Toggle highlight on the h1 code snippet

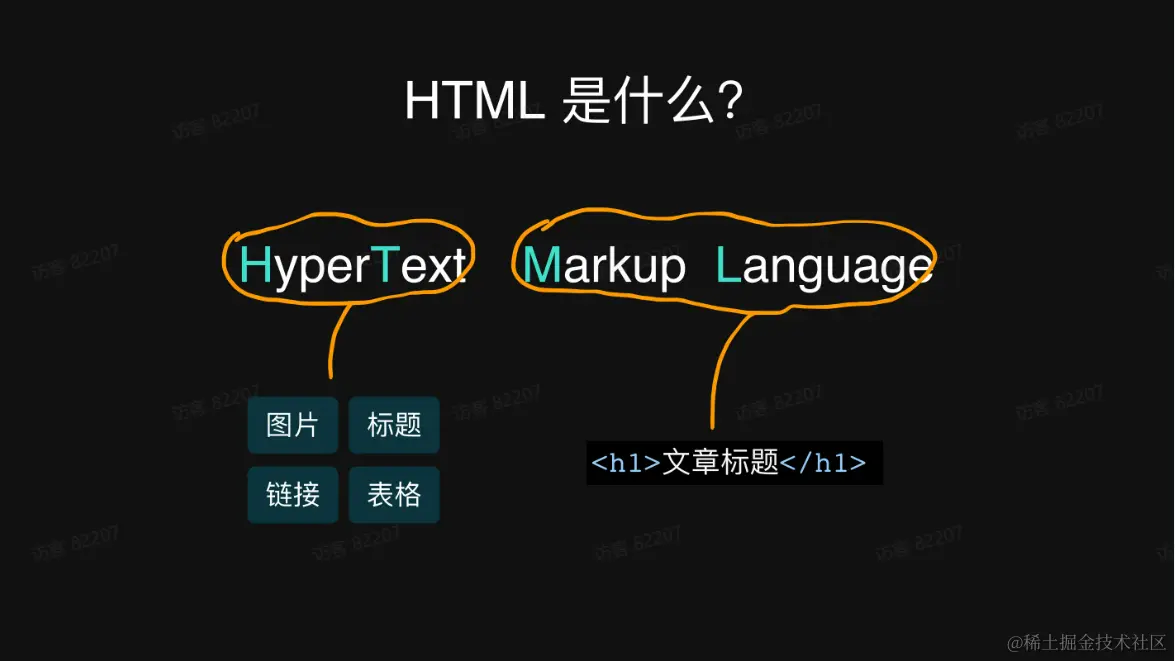733,463
